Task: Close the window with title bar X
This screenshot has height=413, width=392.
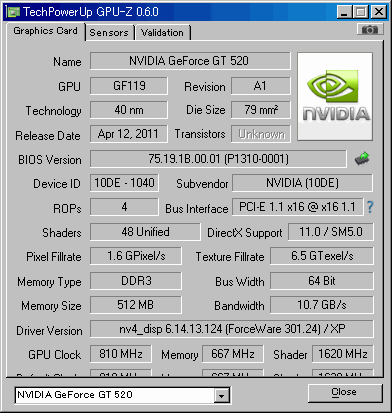Action: [x=379, y=12]
